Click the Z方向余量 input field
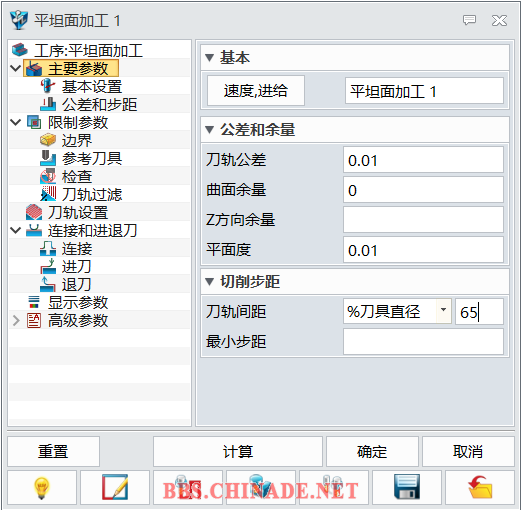522x510 pixels. click(423, 220)
